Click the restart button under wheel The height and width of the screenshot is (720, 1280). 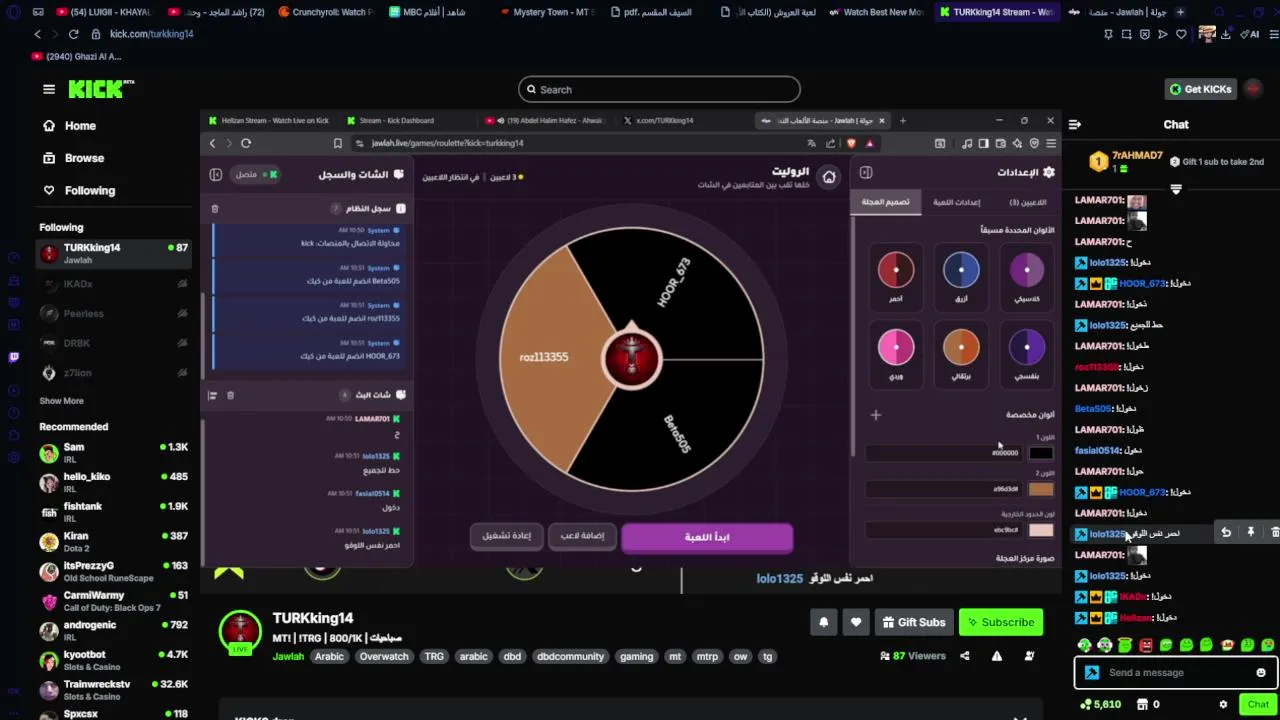tap(507, 536)
